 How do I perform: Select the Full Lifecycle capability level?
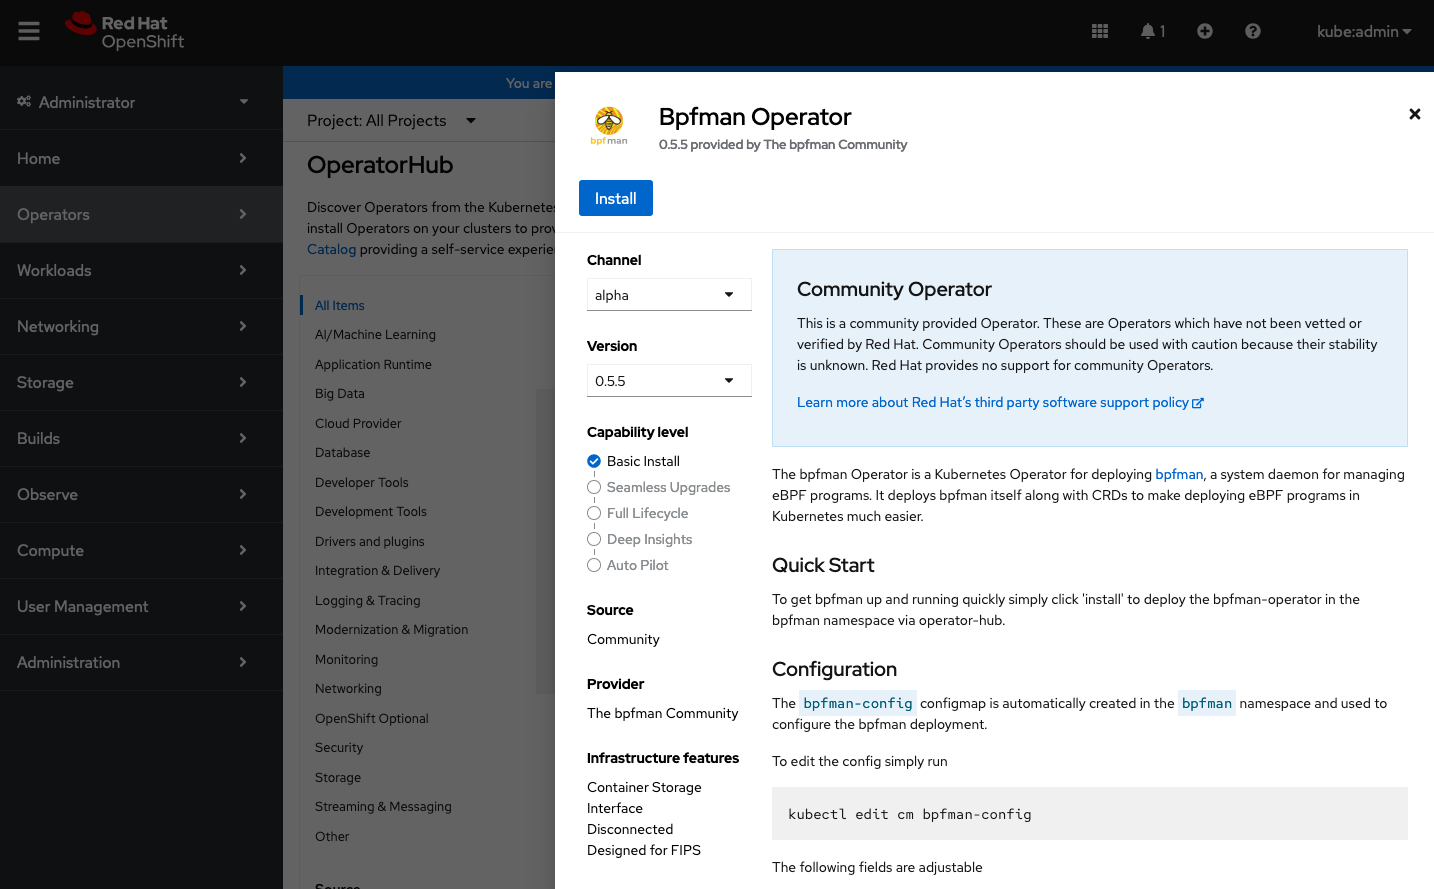coord(595,513)
